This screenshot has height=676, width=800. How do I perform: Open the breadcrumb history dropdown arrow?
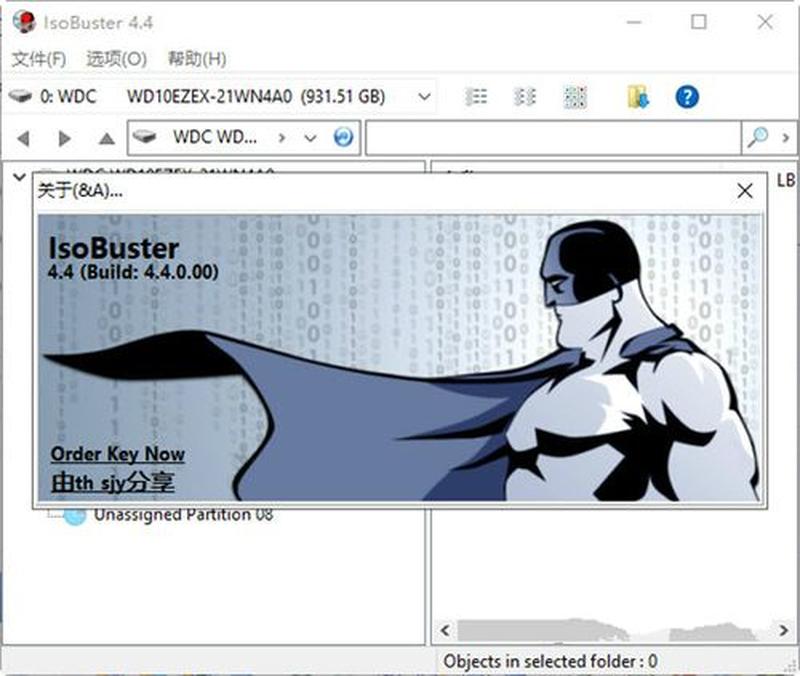click(x=310, y=138)
